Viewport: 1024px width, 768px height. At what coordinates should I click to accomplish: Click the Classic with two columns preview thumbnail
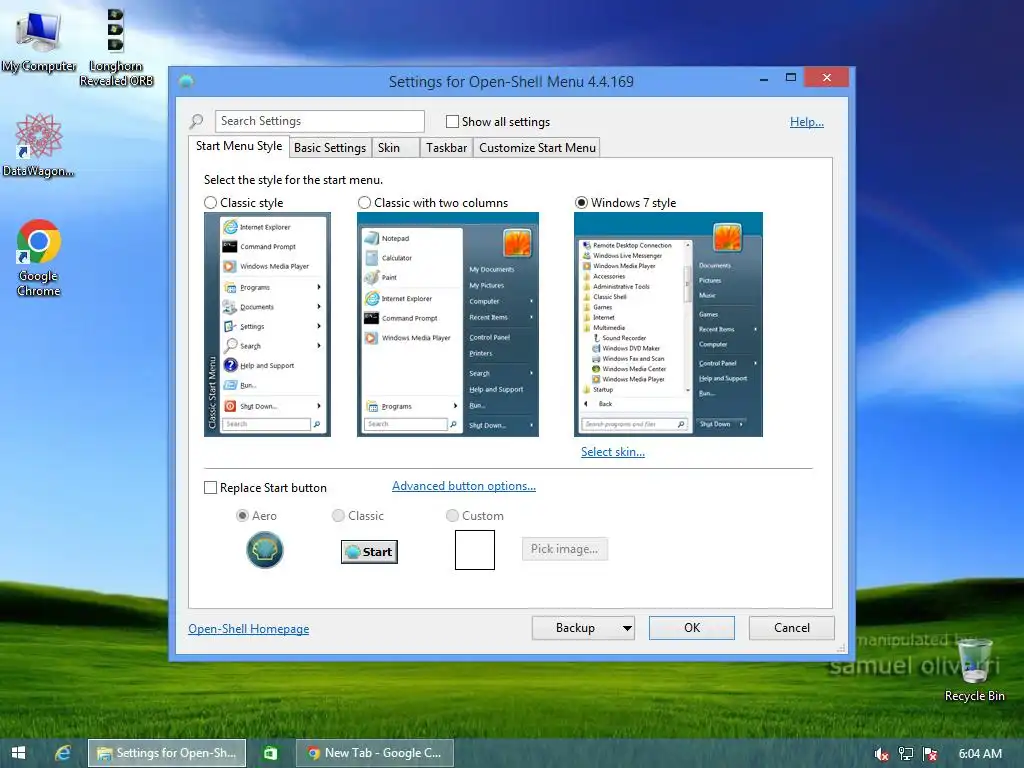(448, 325)
